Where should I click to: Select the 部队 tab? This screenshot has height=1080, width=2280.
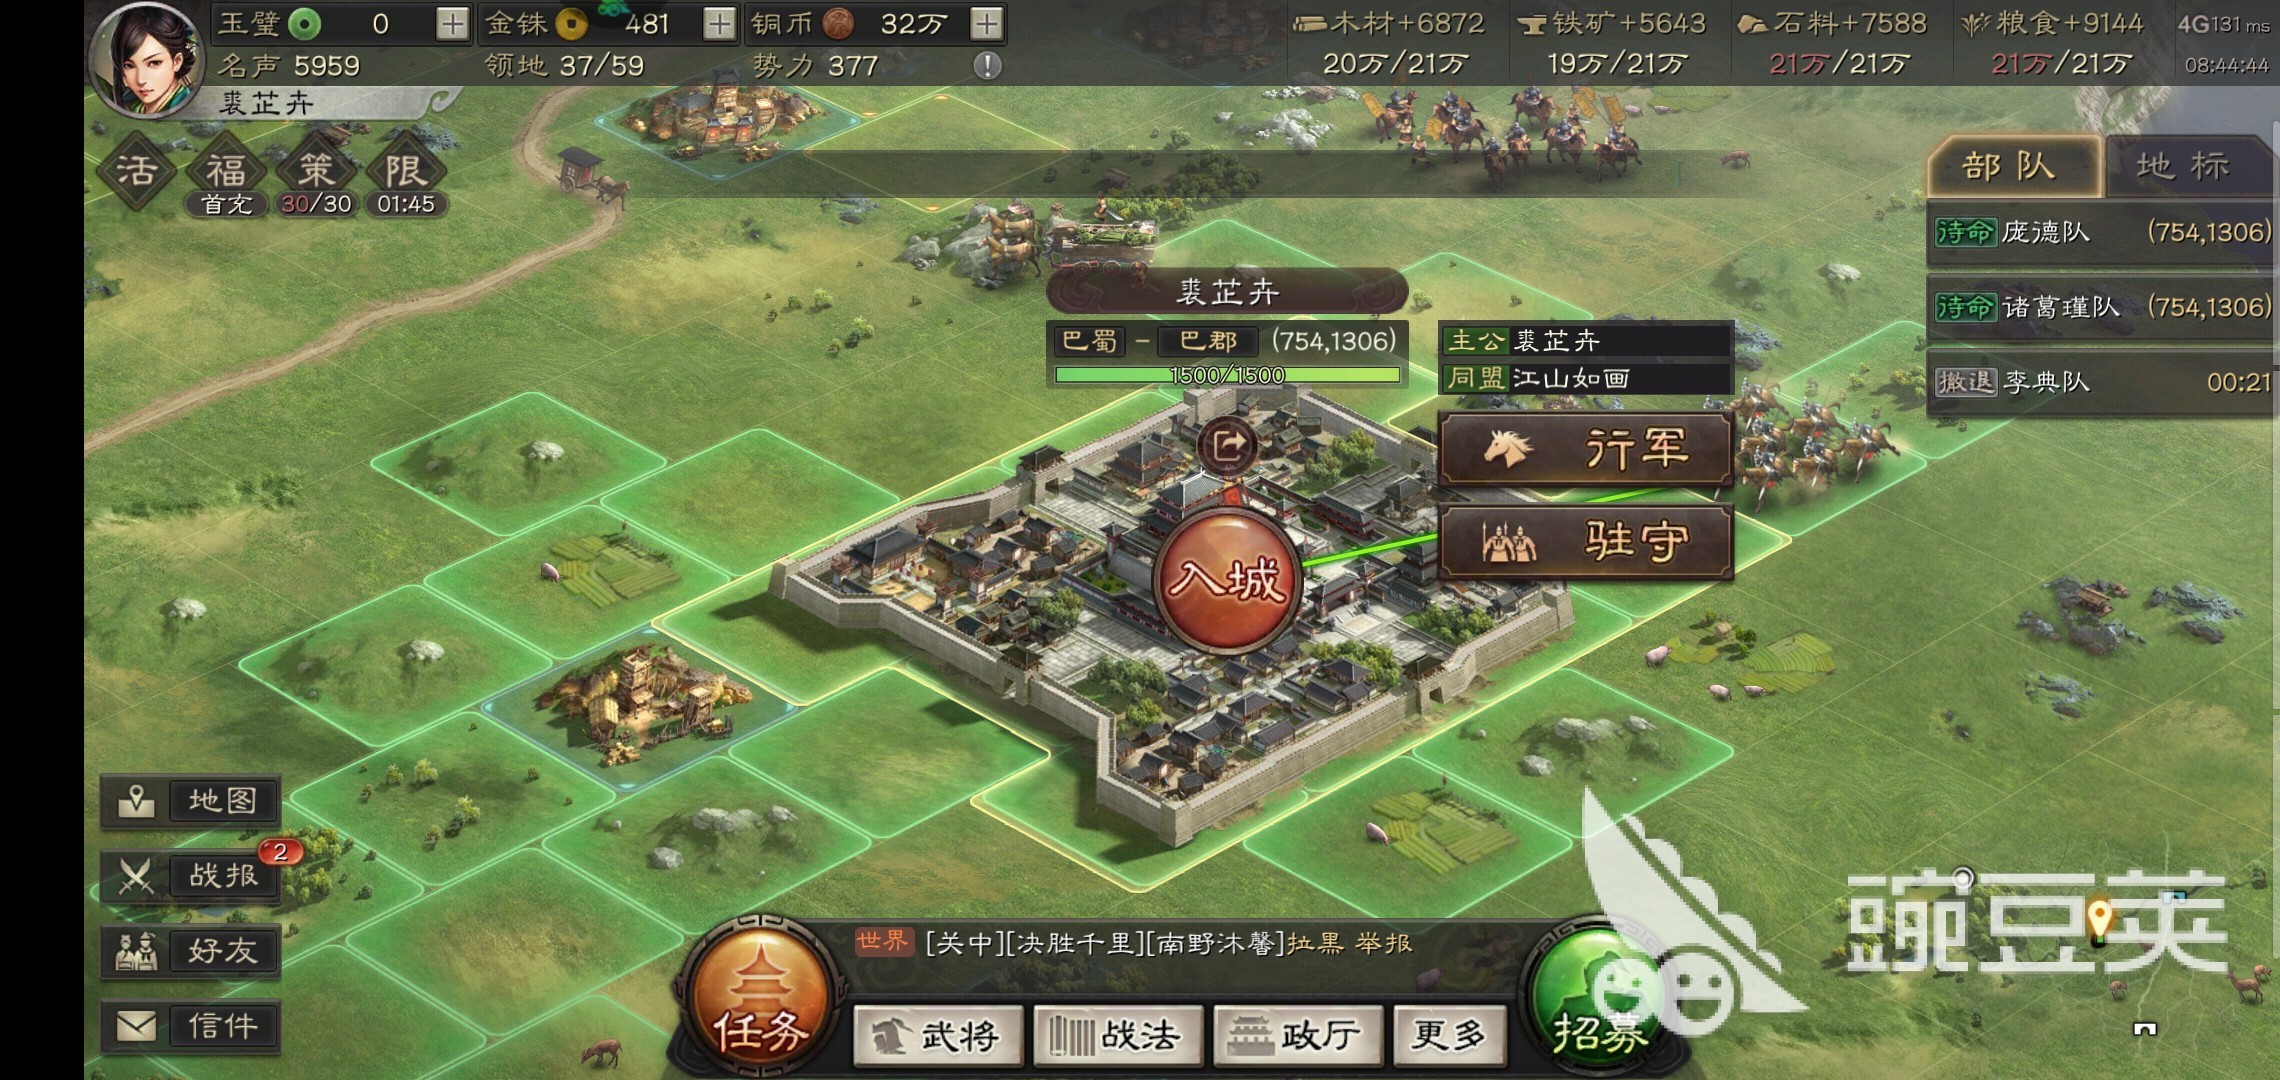tap(2014, 166)
